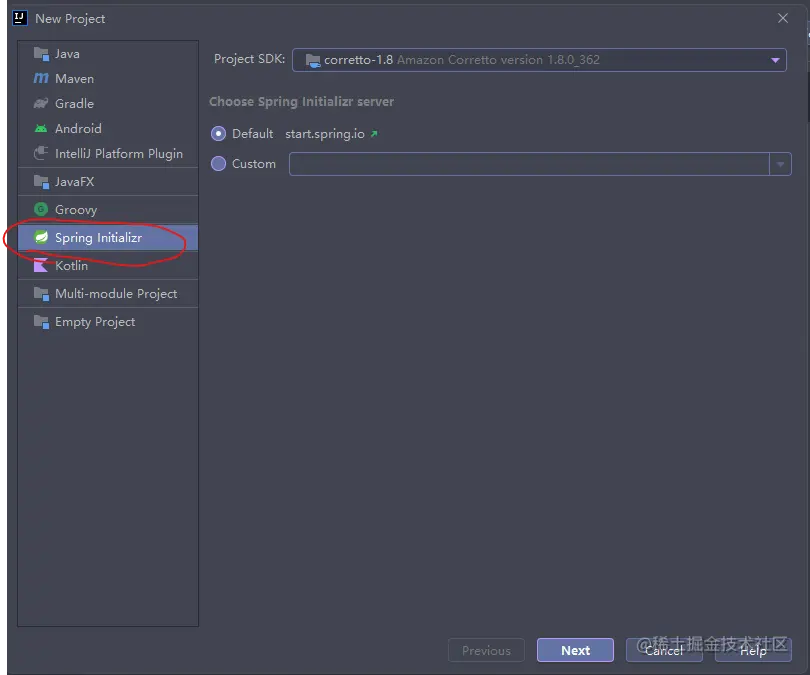Choose the Maven project type
The width and height of the screenshot is (810, 675).
(108, 79)
